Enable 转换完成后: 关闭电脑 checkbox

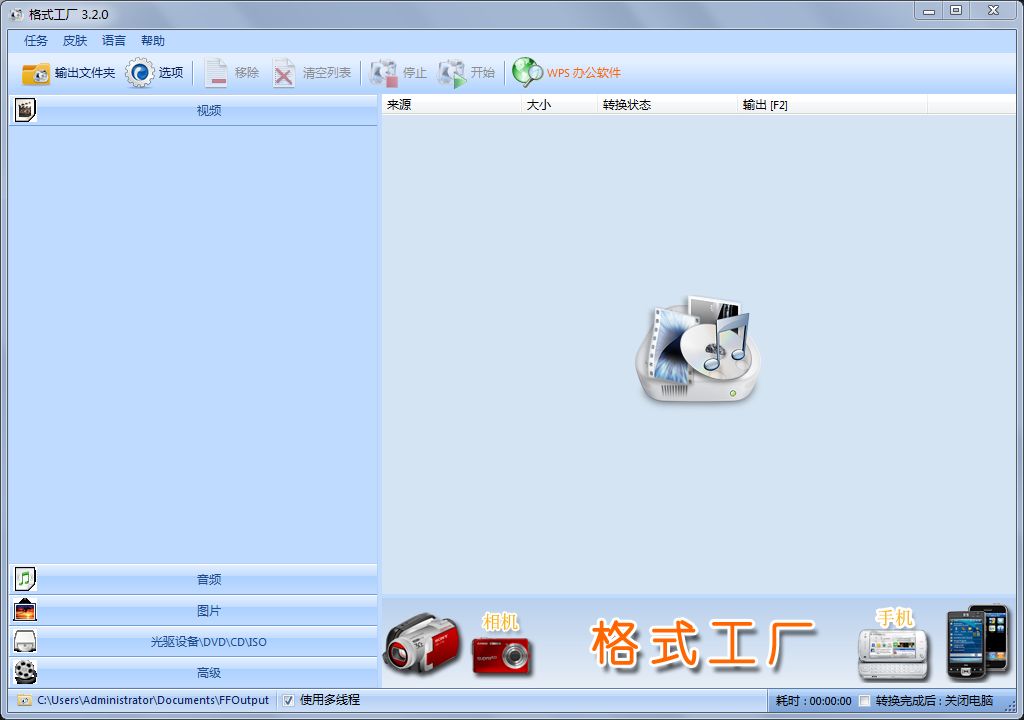(864, 701)
